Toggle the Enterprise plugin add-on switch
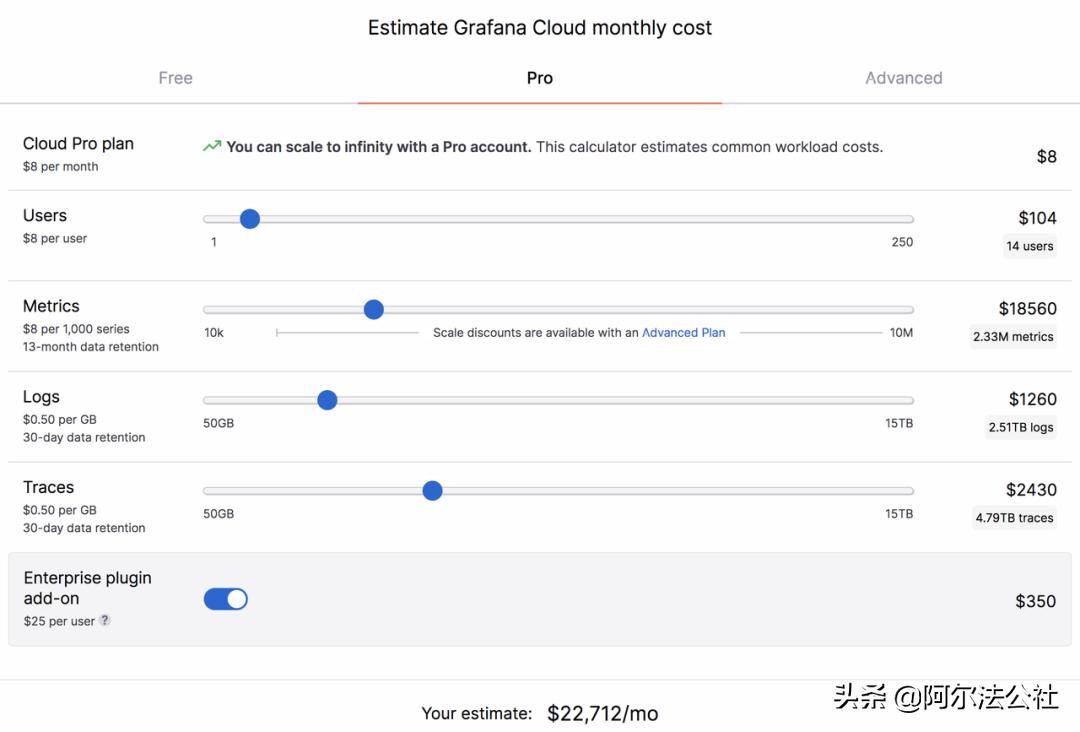Viewport: 1080px width, 732px height. click(x=226, y=599)
